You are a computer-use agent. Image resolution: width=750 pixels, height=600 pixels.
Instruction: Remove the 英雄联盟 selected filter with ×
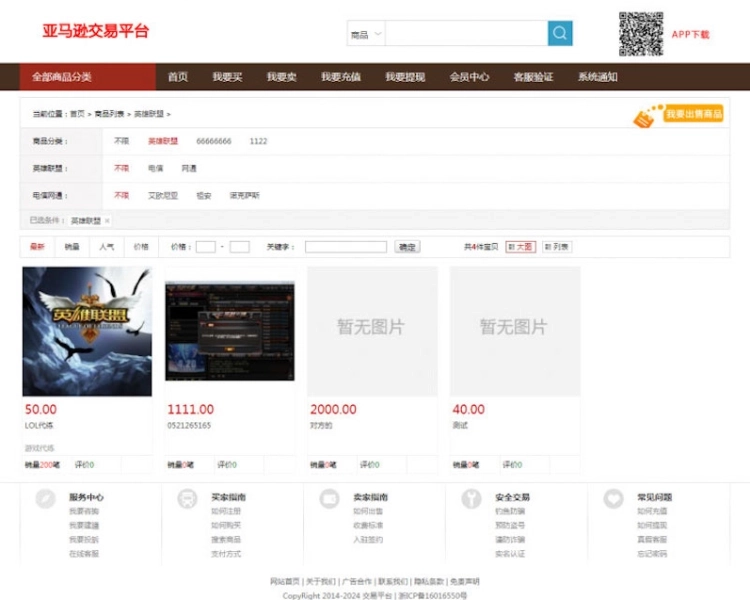pyautogui.click(x=107, y=221)
